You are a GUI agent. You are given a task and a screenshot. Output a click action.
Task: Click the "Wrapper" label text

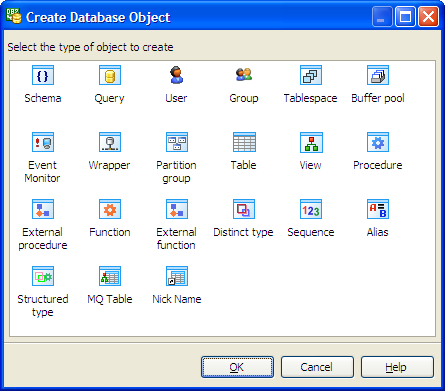[x=109, y=166]
